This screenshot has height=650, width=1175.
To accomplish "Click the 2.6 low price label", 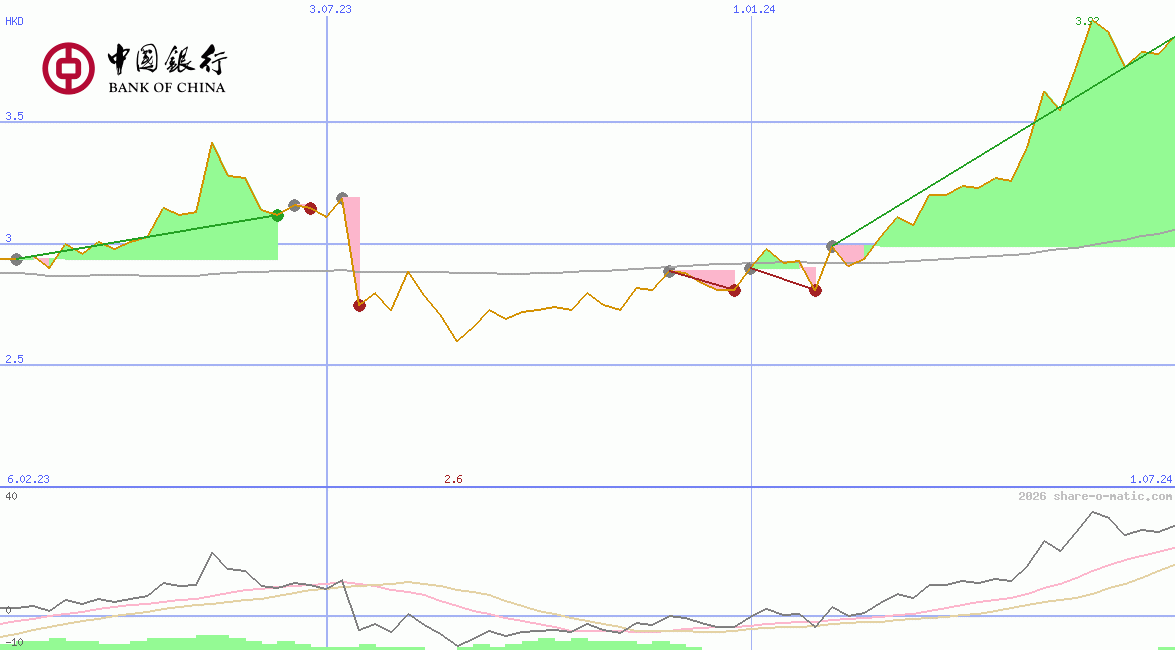I will (x=453, y=479).
